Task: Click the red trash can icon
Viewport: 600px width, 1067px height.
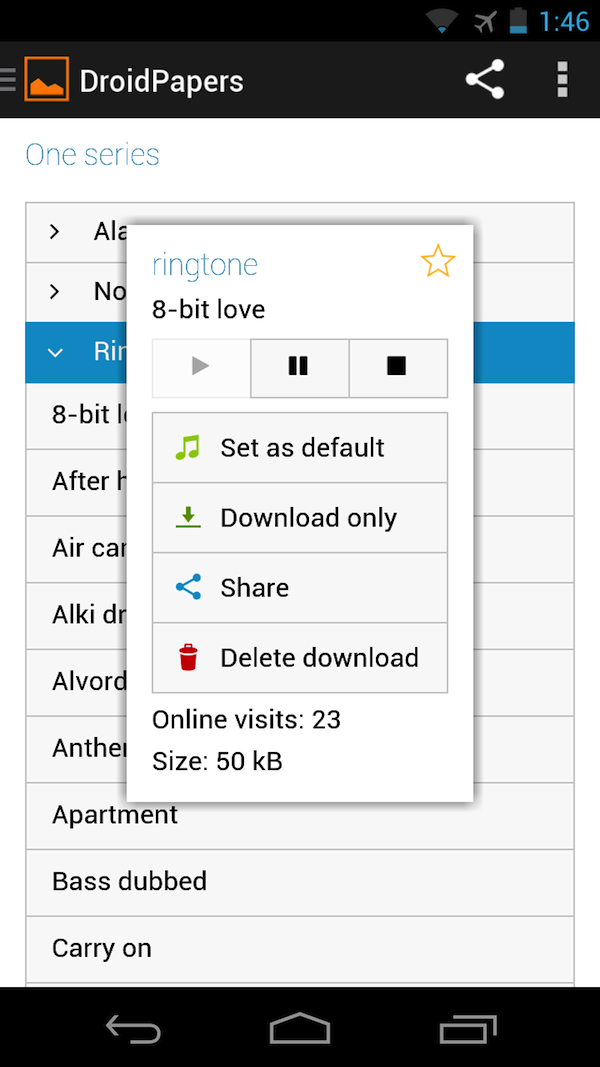Action: [188, 657]
